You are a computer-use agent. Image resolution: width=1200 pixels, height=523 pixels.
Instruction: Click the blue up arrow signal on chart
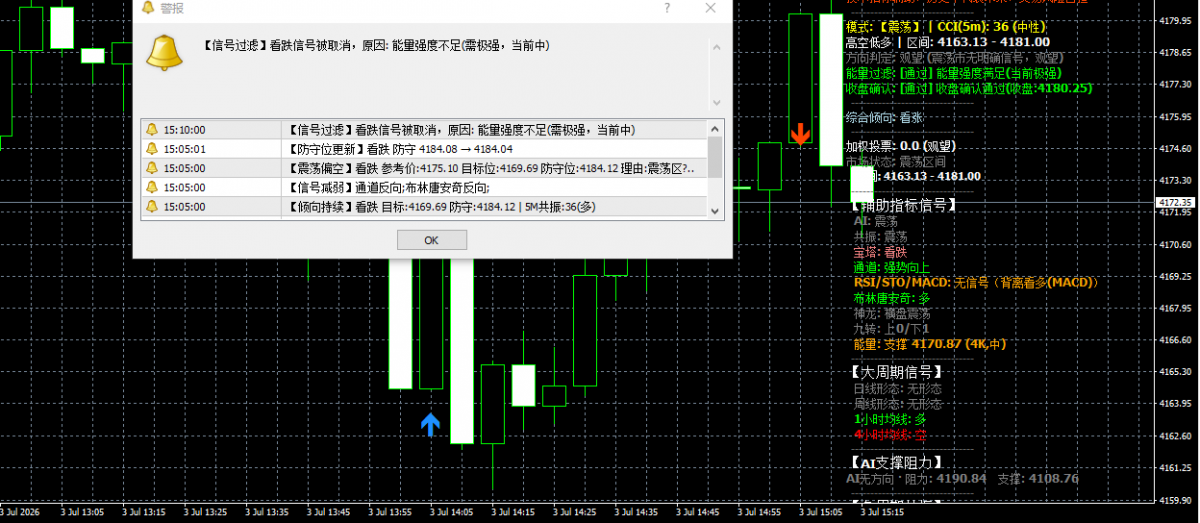(430, 425)
